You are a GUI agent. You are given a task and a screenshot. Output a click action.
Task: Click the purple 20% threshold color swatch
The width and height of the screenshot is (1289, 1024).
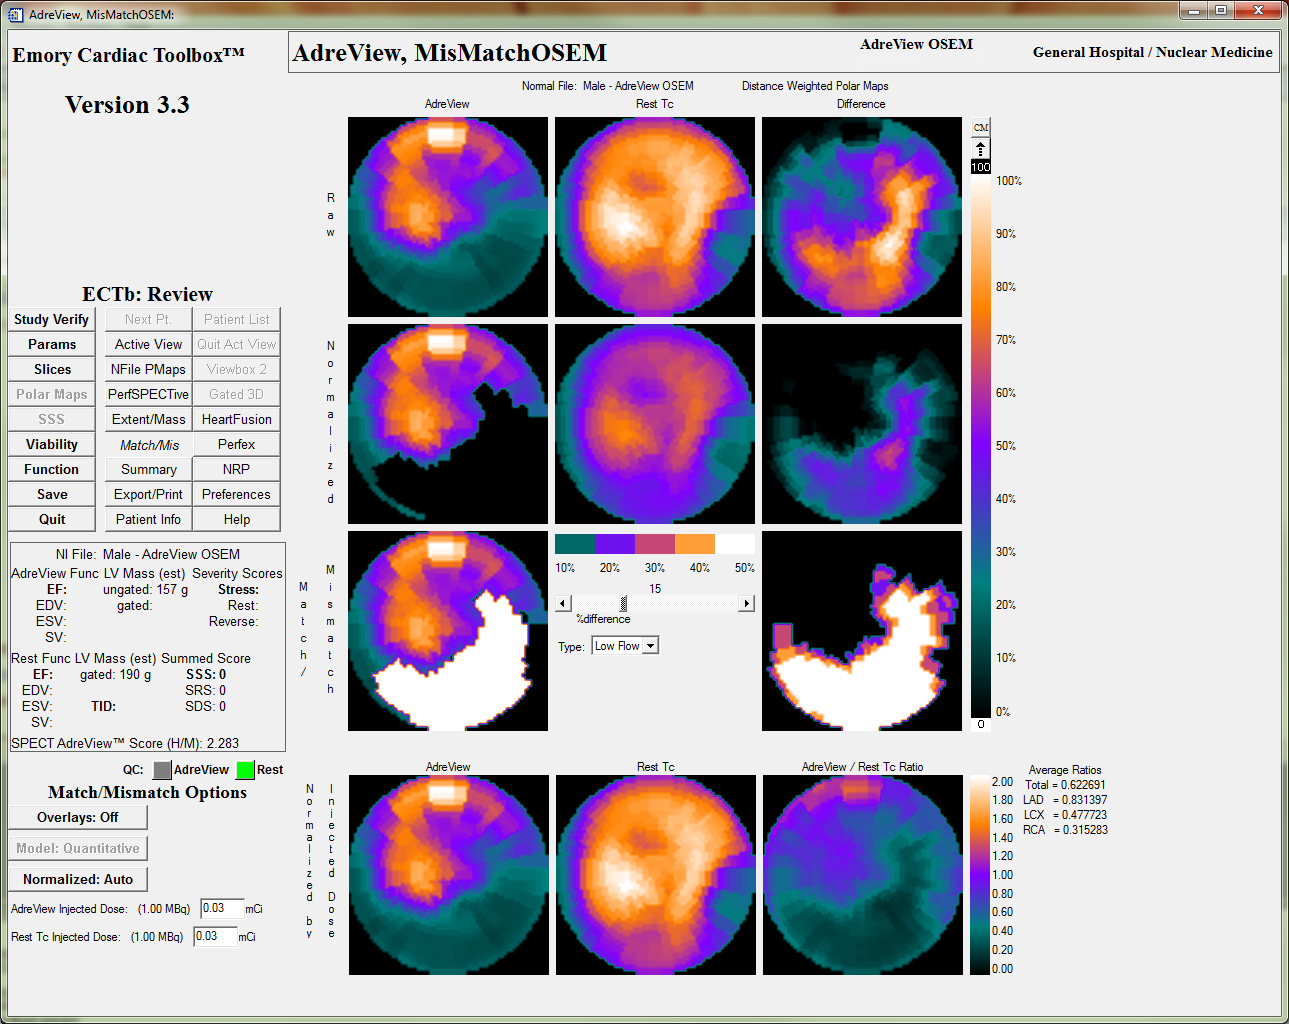(615, 543)
